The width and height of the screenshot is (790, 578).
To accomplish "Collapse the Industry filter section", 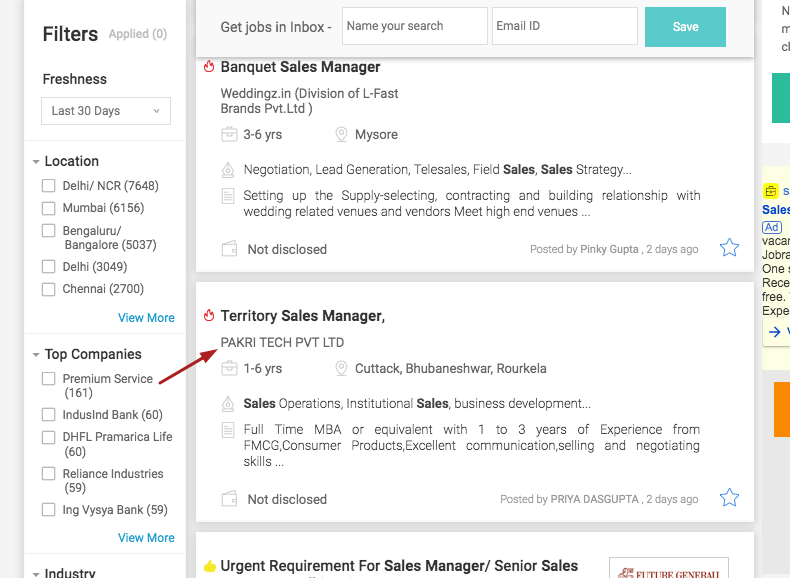I will (x=36, y=573).
